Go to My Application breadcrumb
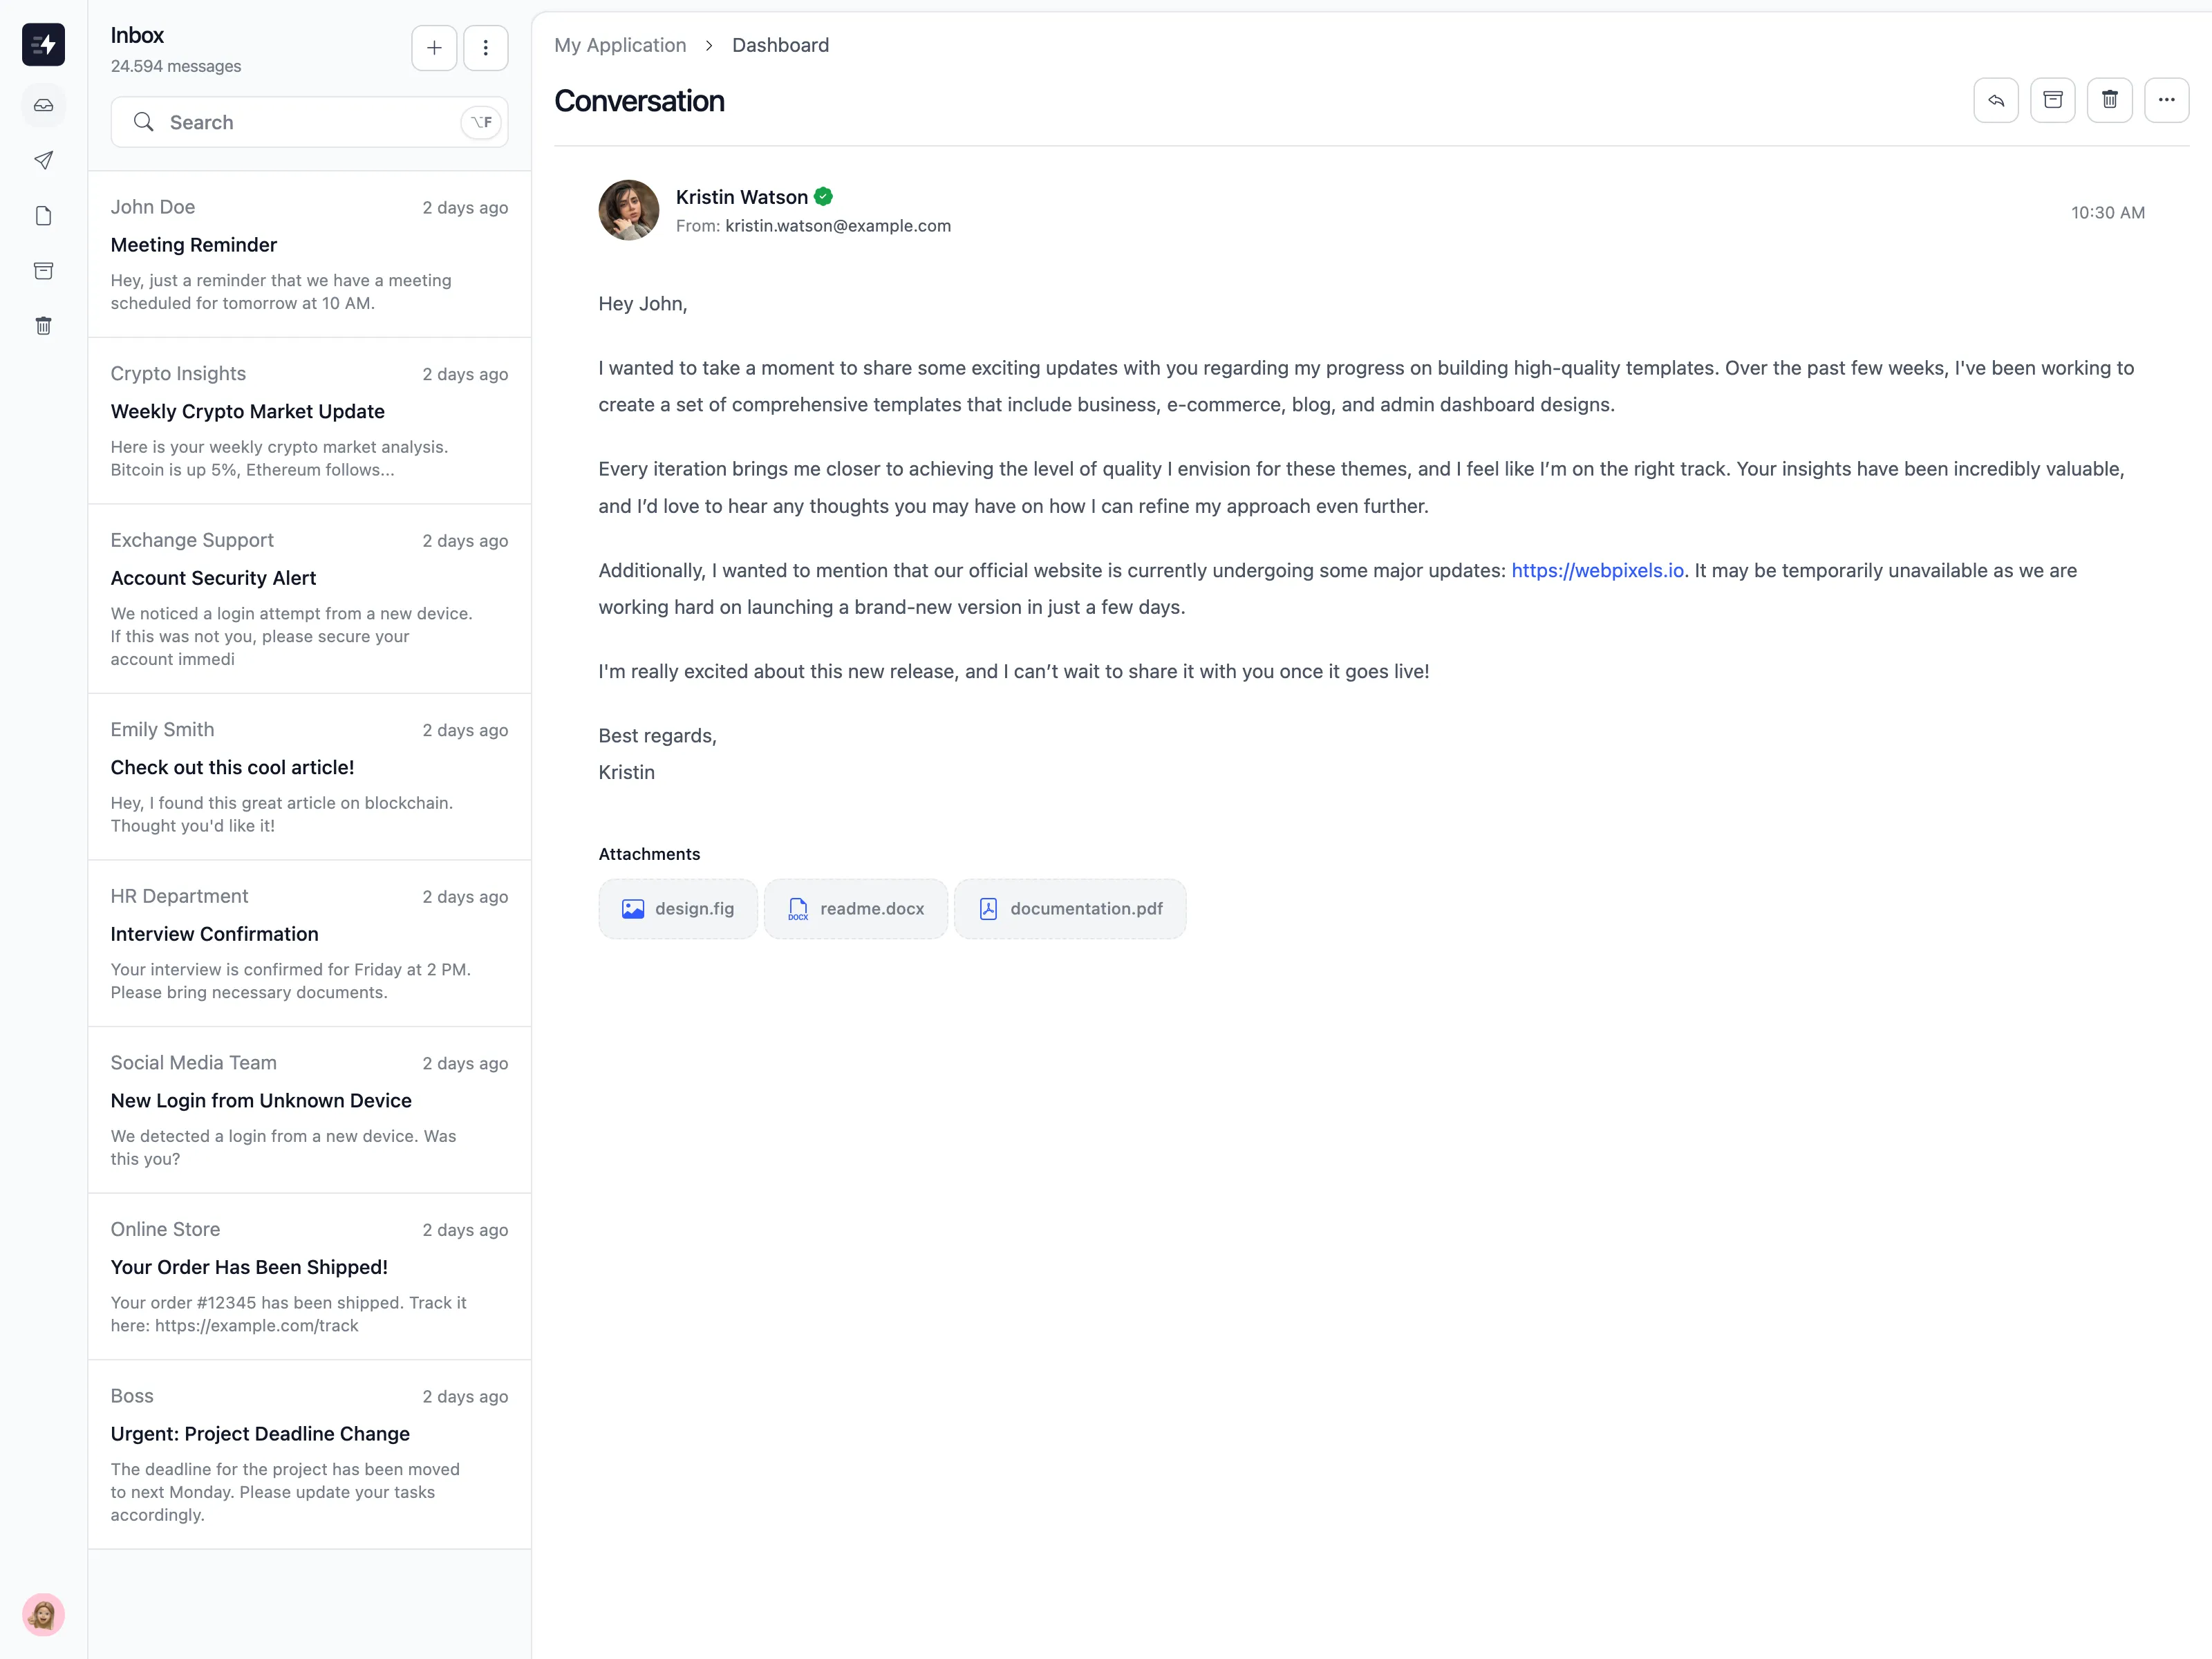Viewport: 2212px width, 1659px height. click(620, 45)
